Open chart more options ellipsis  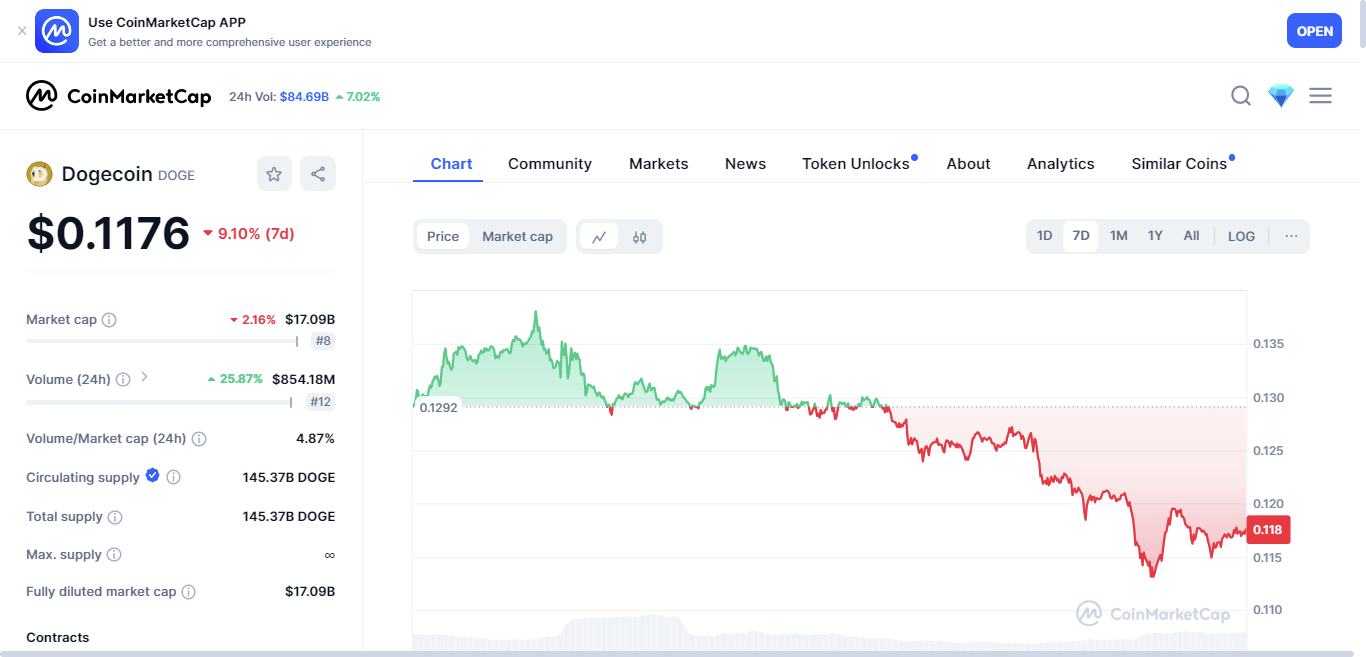pyautogui.click(x=1291, y=236)
